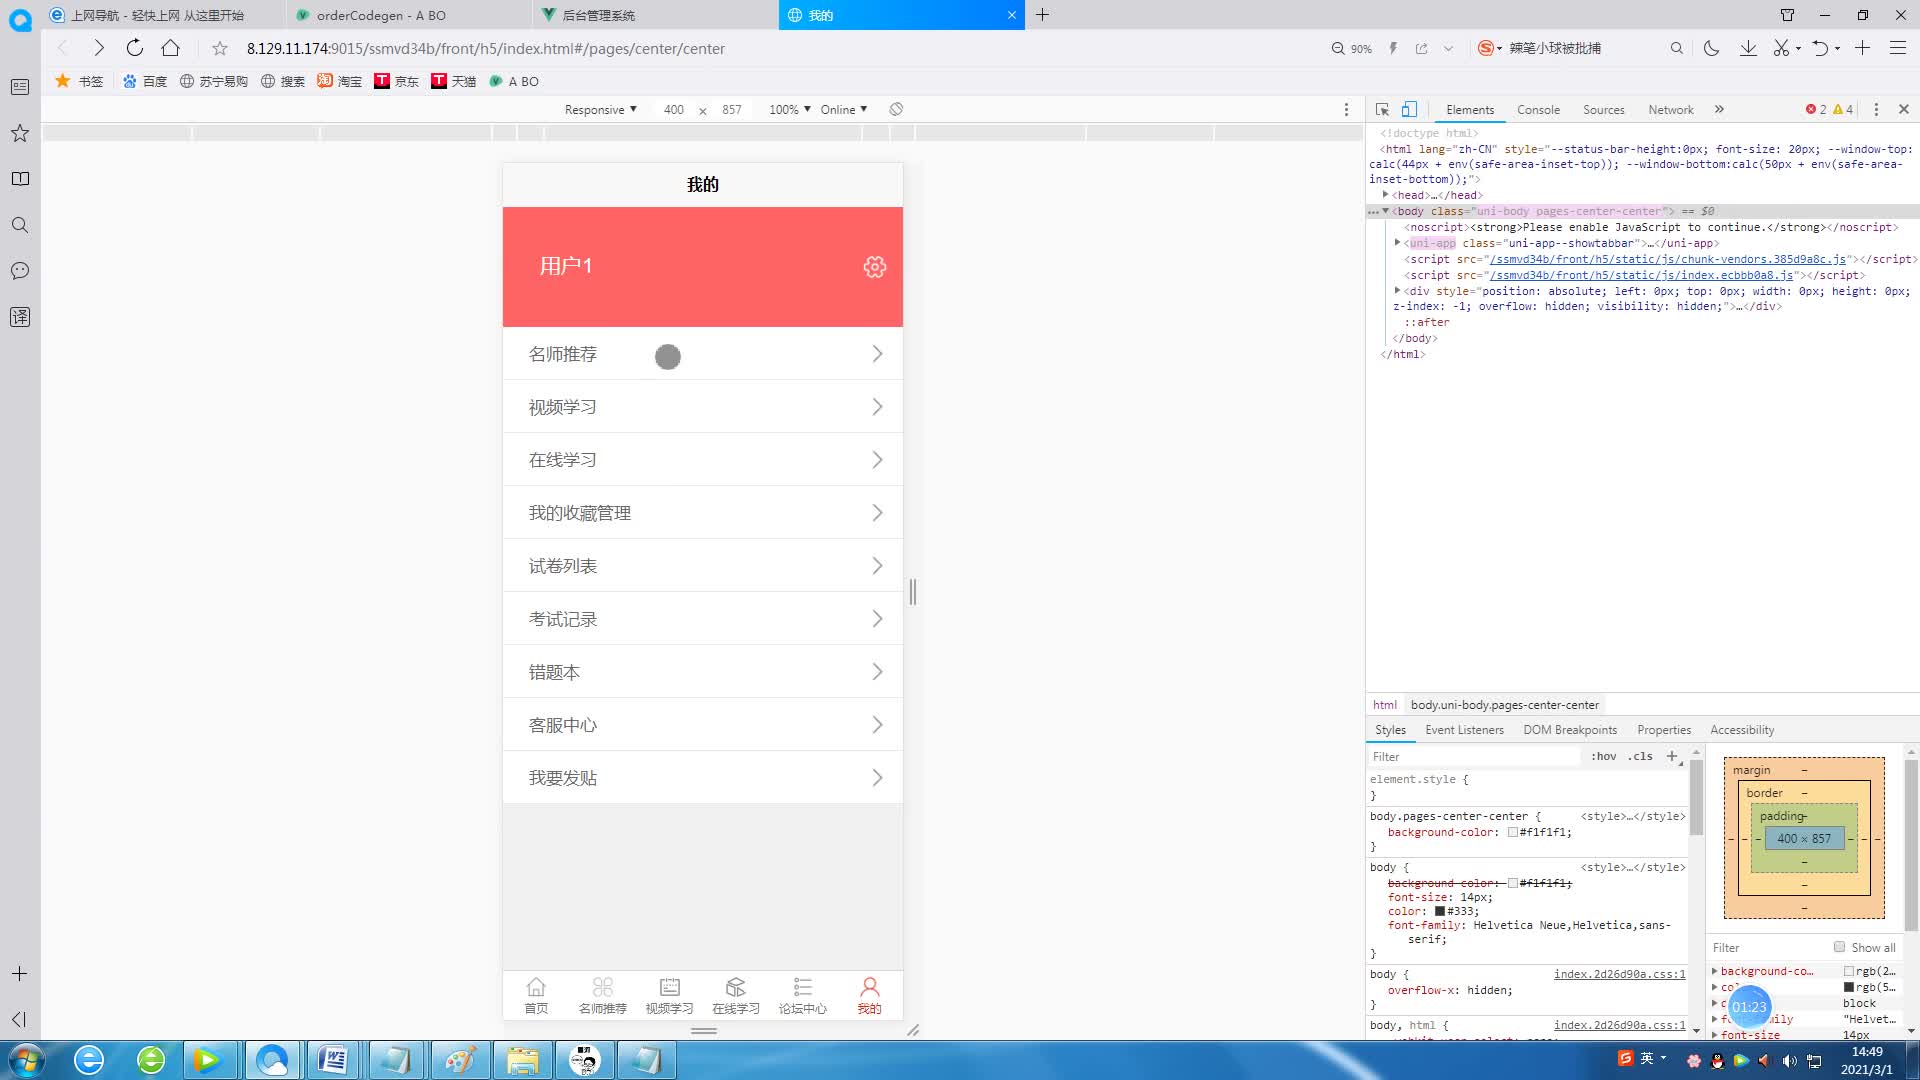Open index.2d26d90a.css:1 link for overflow-x rule

tap(1619, 974)
